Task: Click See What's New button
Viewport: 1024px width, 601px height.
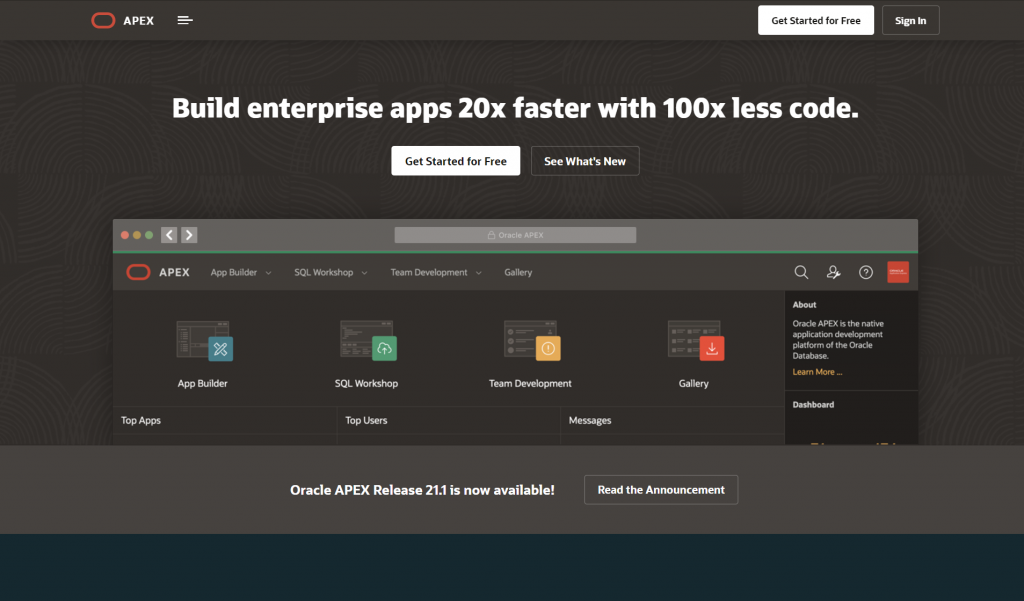Action: 585,161
